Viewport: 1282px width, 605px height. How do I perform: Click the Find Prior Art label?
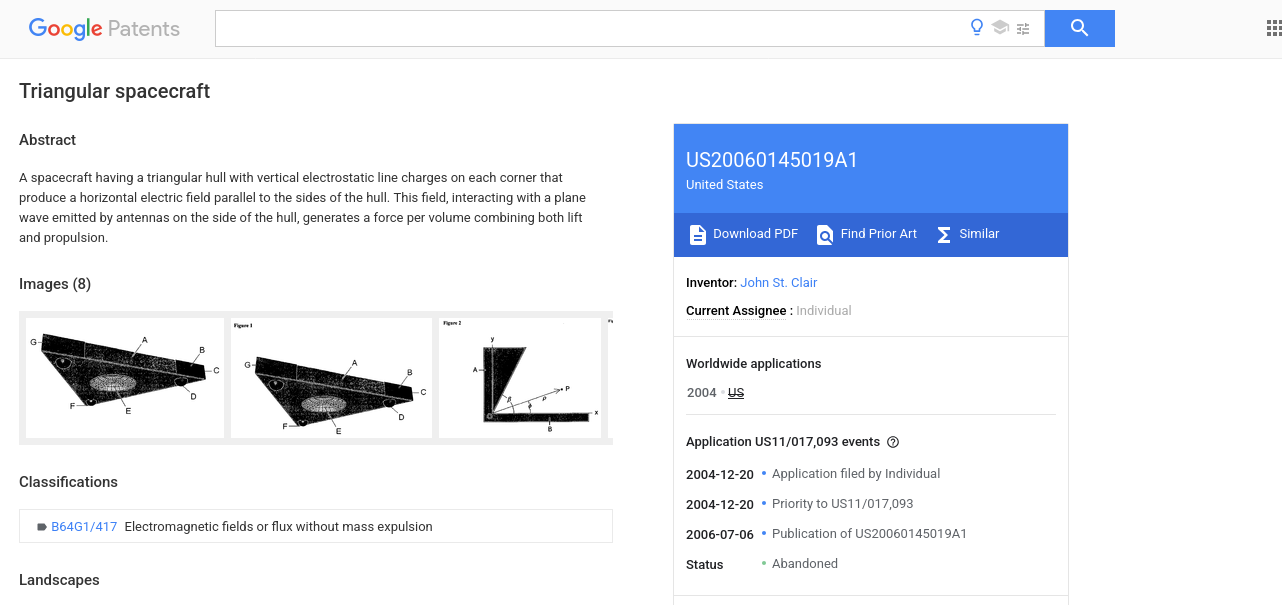[x=878, y=234]
